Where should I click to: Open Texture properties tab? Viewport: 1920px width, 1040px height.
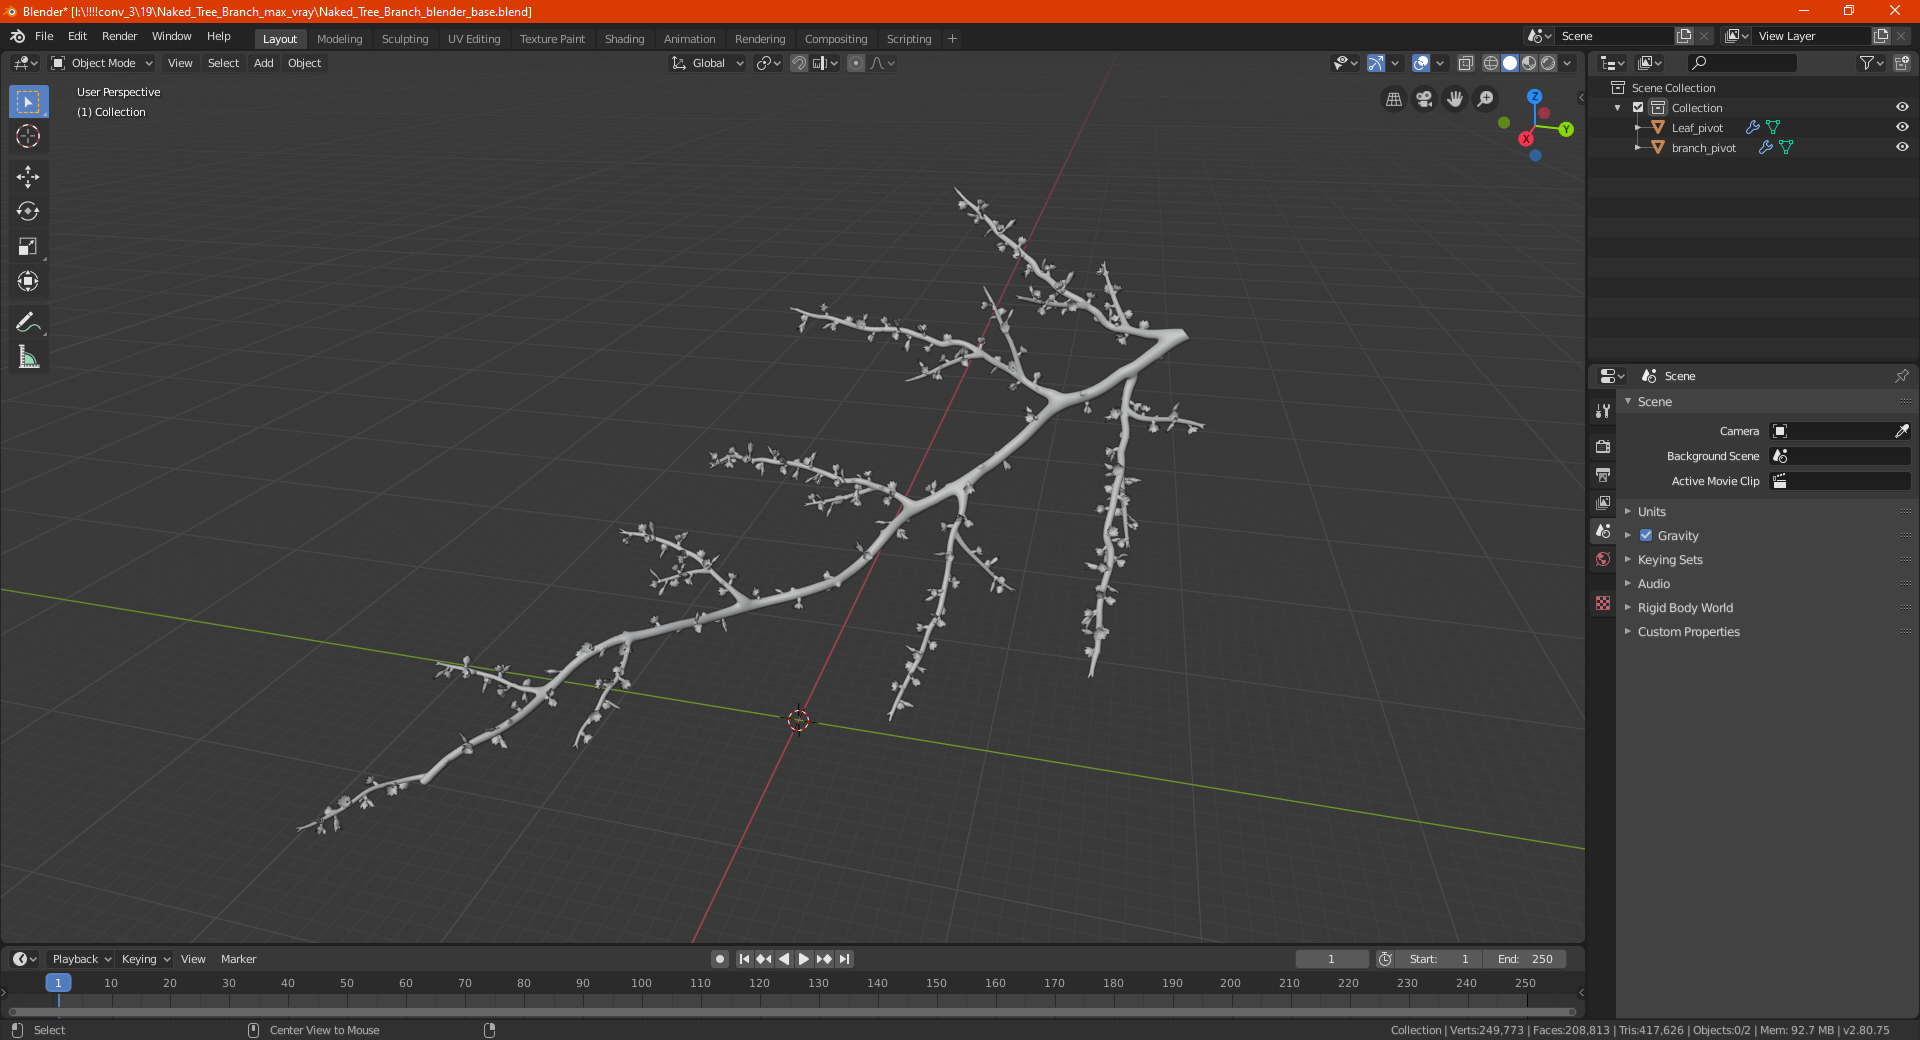tap(1603, 603)
